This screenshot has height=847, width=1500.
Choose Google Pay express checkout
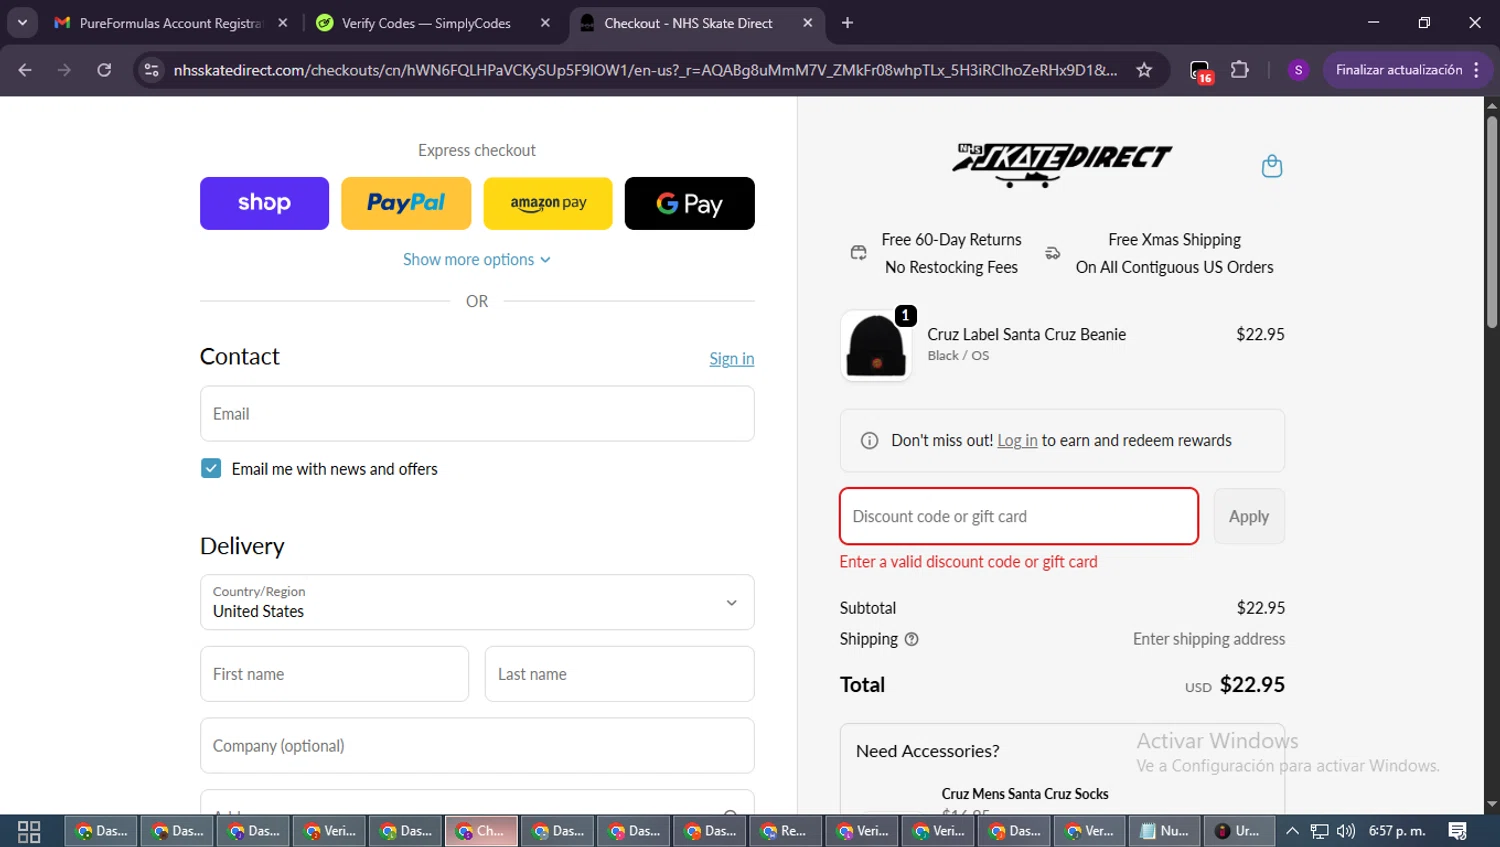point(690,203)
